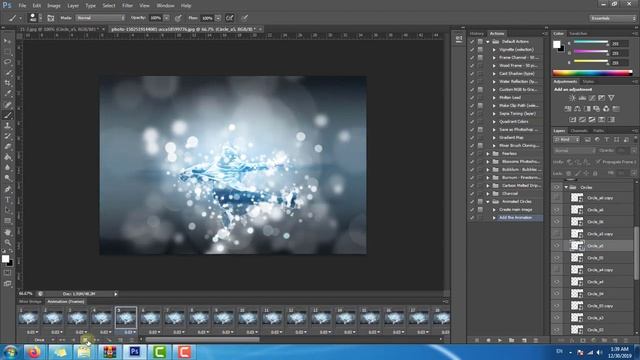Enable airbrush mode in options bar

pos(230,18)
